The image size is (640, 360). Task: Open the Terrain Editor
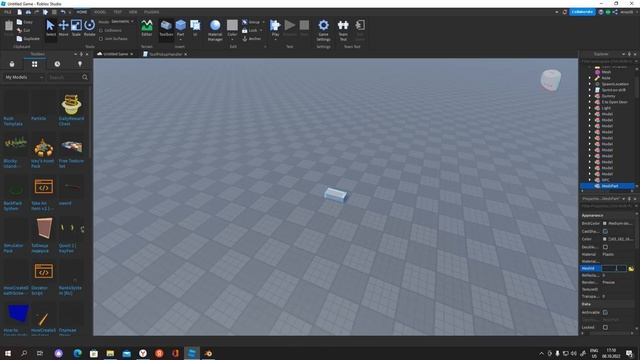click(147, 28)
